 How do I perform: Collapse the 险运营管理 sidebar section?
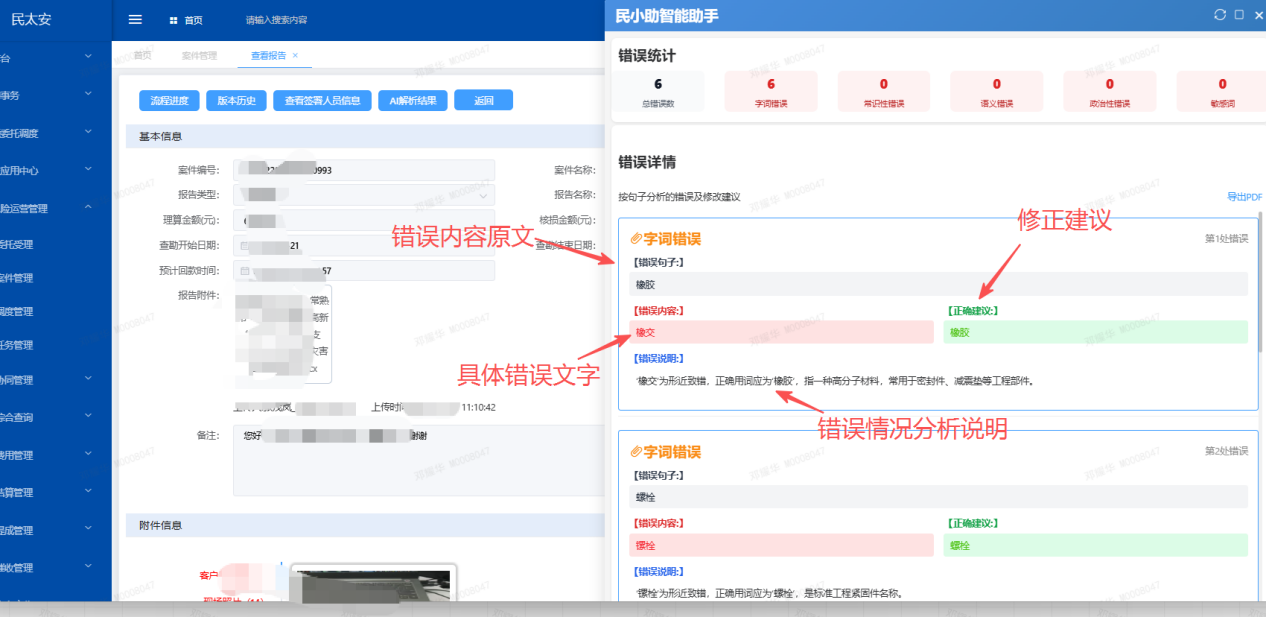tap(55, 208)
